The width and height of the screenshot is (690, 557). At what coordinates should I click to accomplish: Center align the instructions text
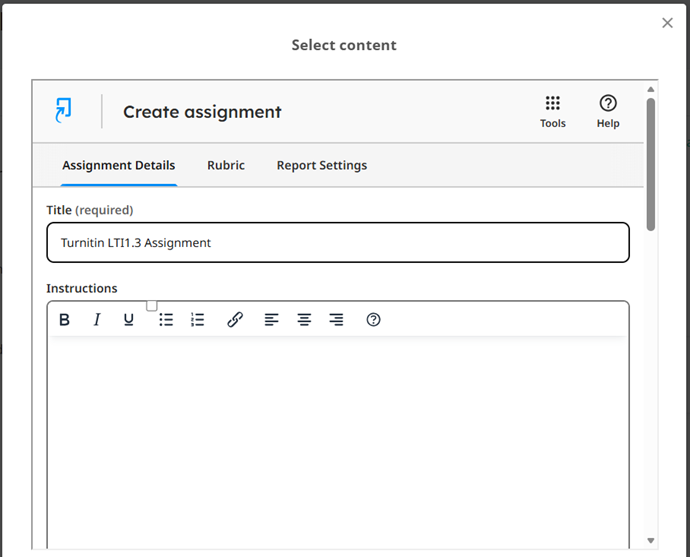304,320
